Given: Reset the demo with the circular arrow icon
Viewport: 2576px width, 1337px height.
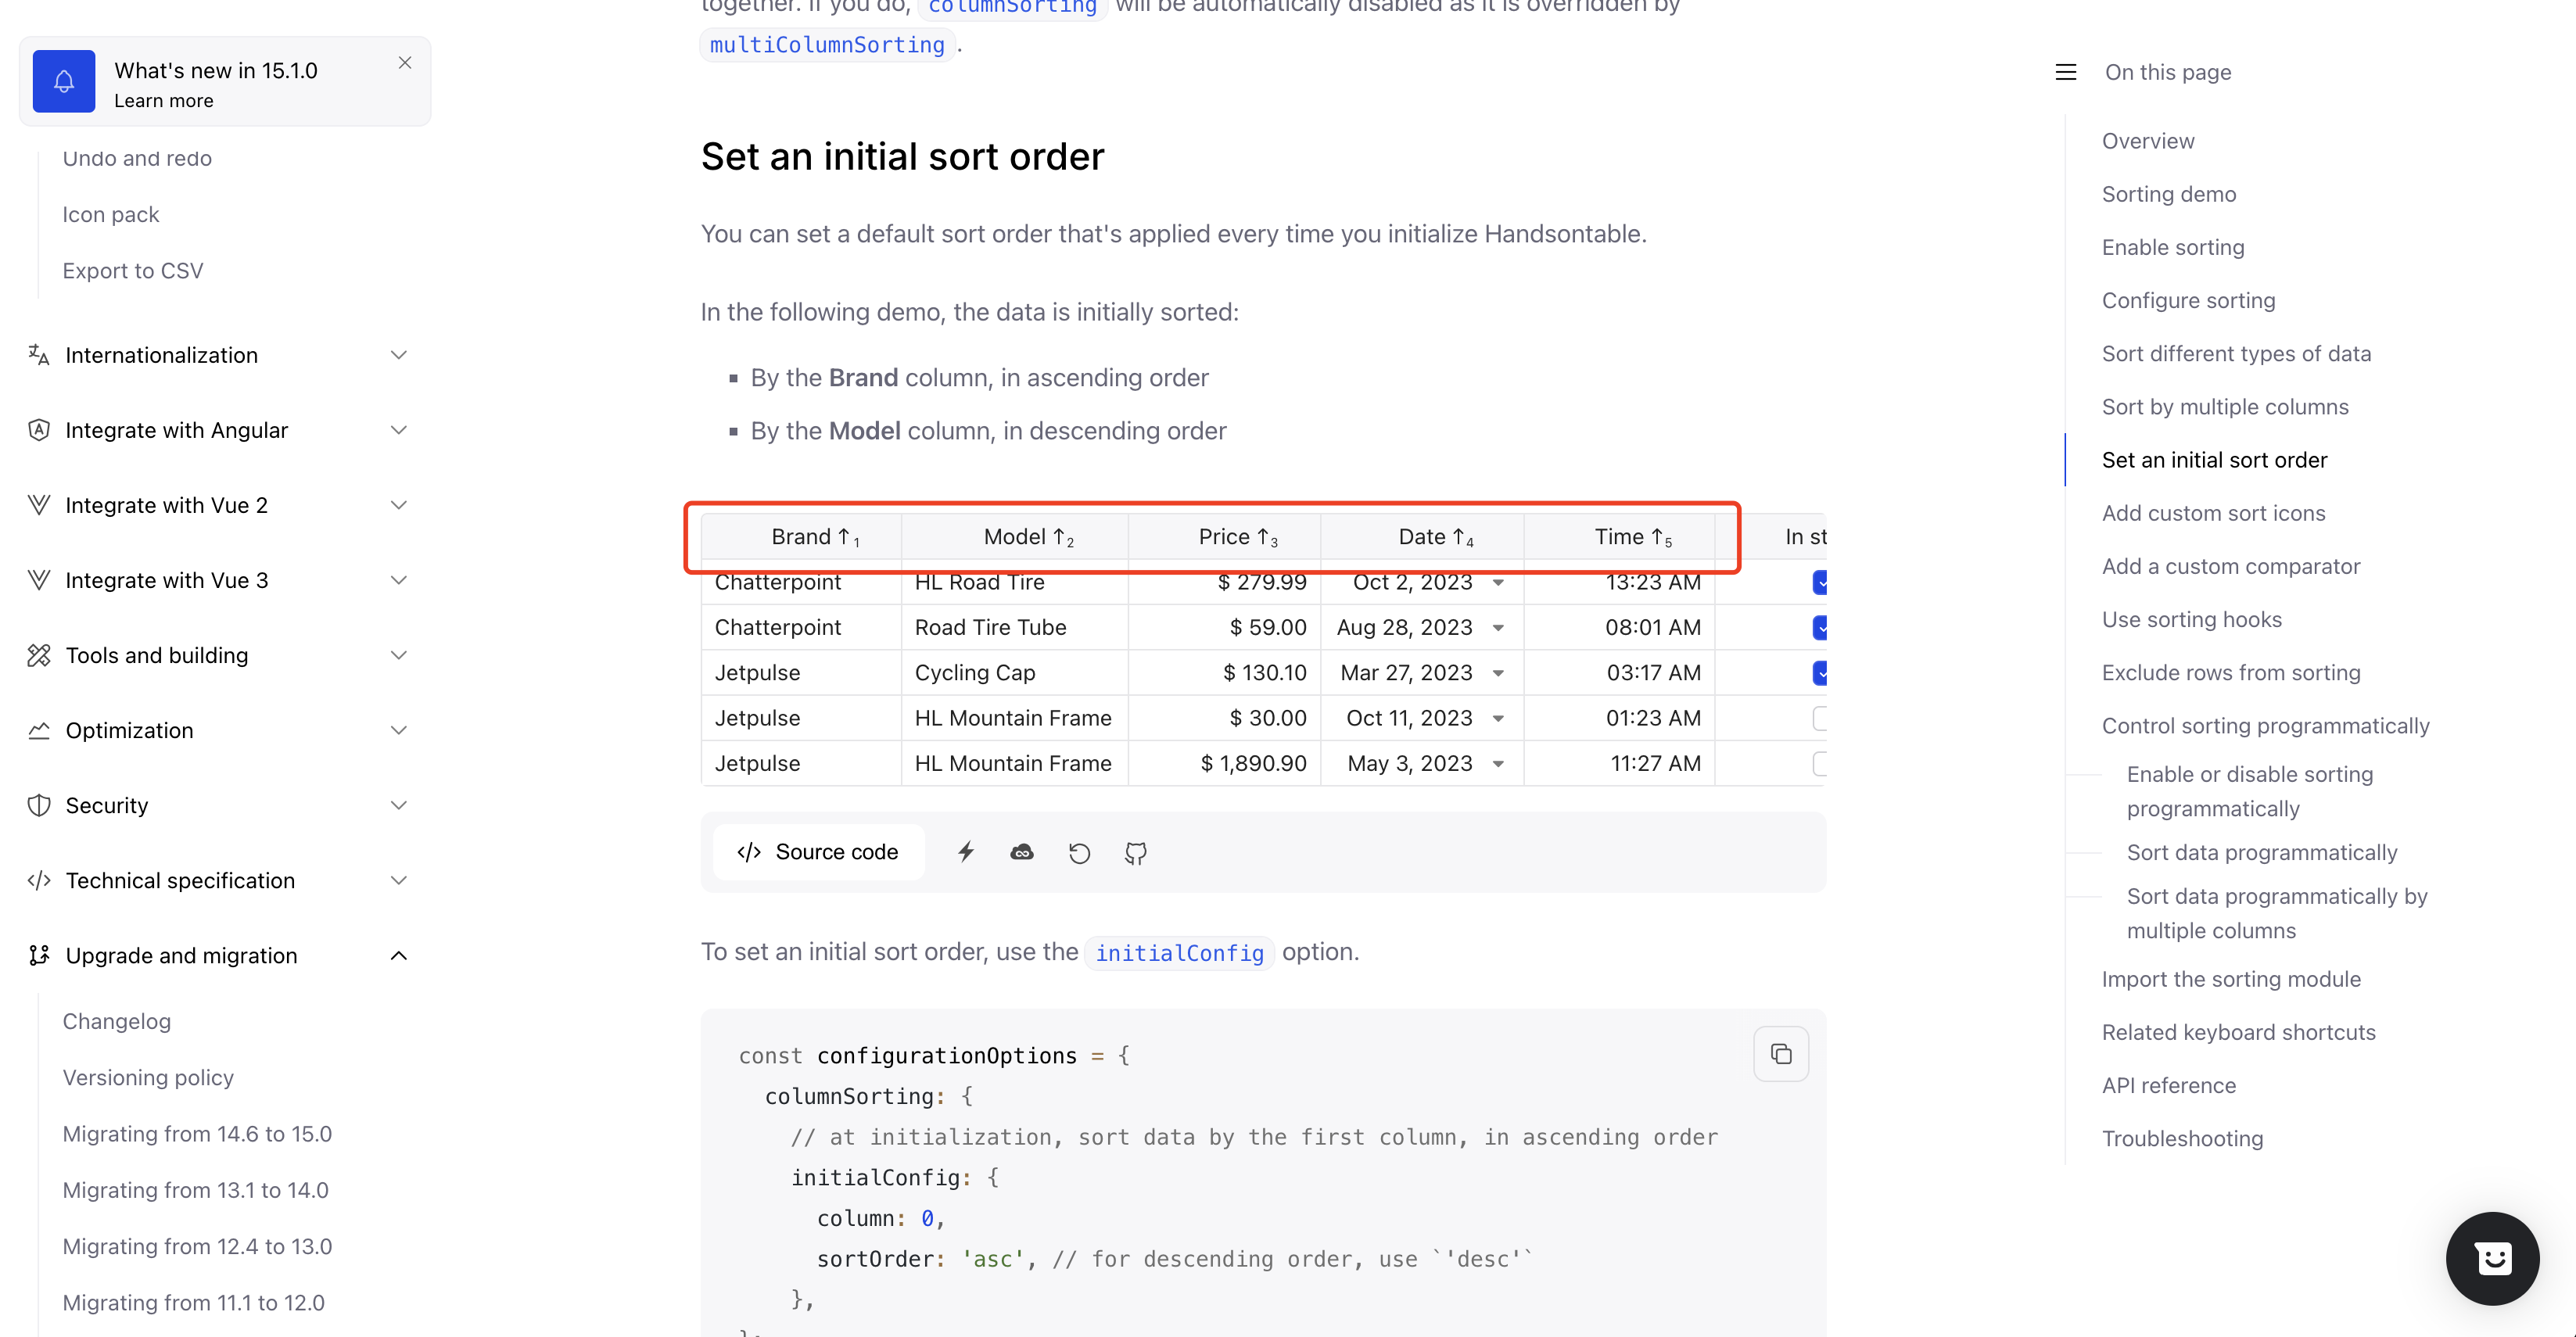Looking at the screenshot, I should pos(1079,852).
